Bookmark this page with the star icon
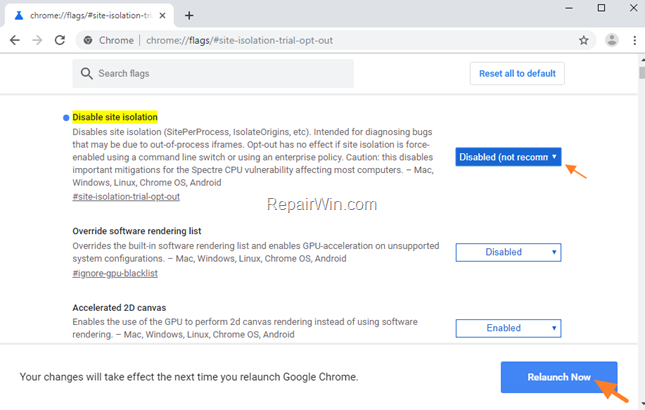645x410 pixels. tap(583, 40)
